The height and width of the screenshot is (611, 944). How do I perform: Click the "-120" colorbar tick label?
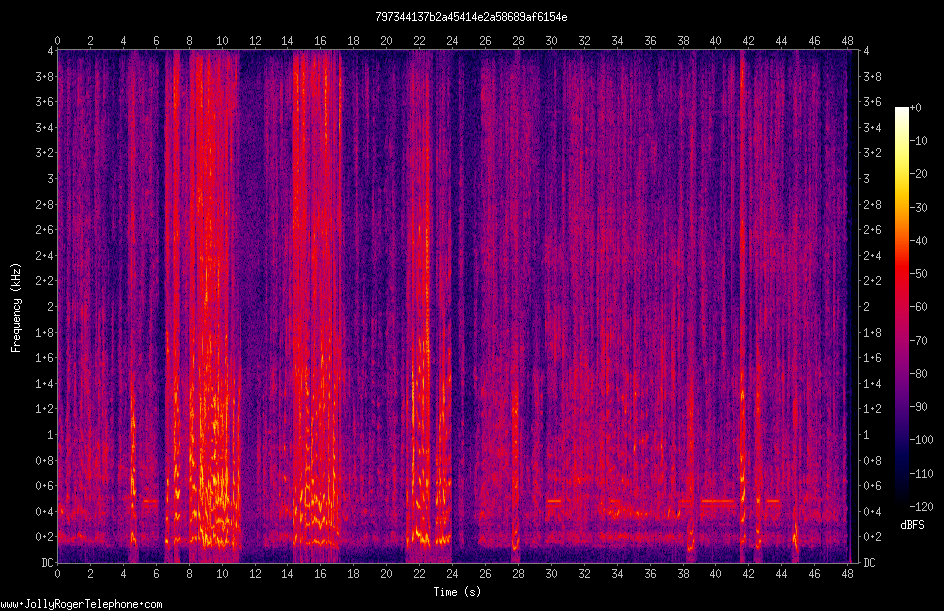(921, 507)
